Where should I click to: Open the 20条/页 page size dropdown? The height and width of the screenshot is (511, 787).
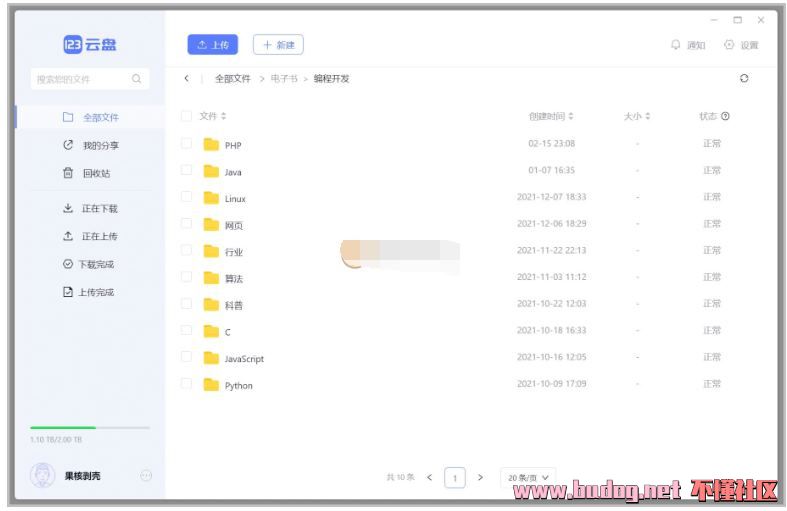click(528, 477)
